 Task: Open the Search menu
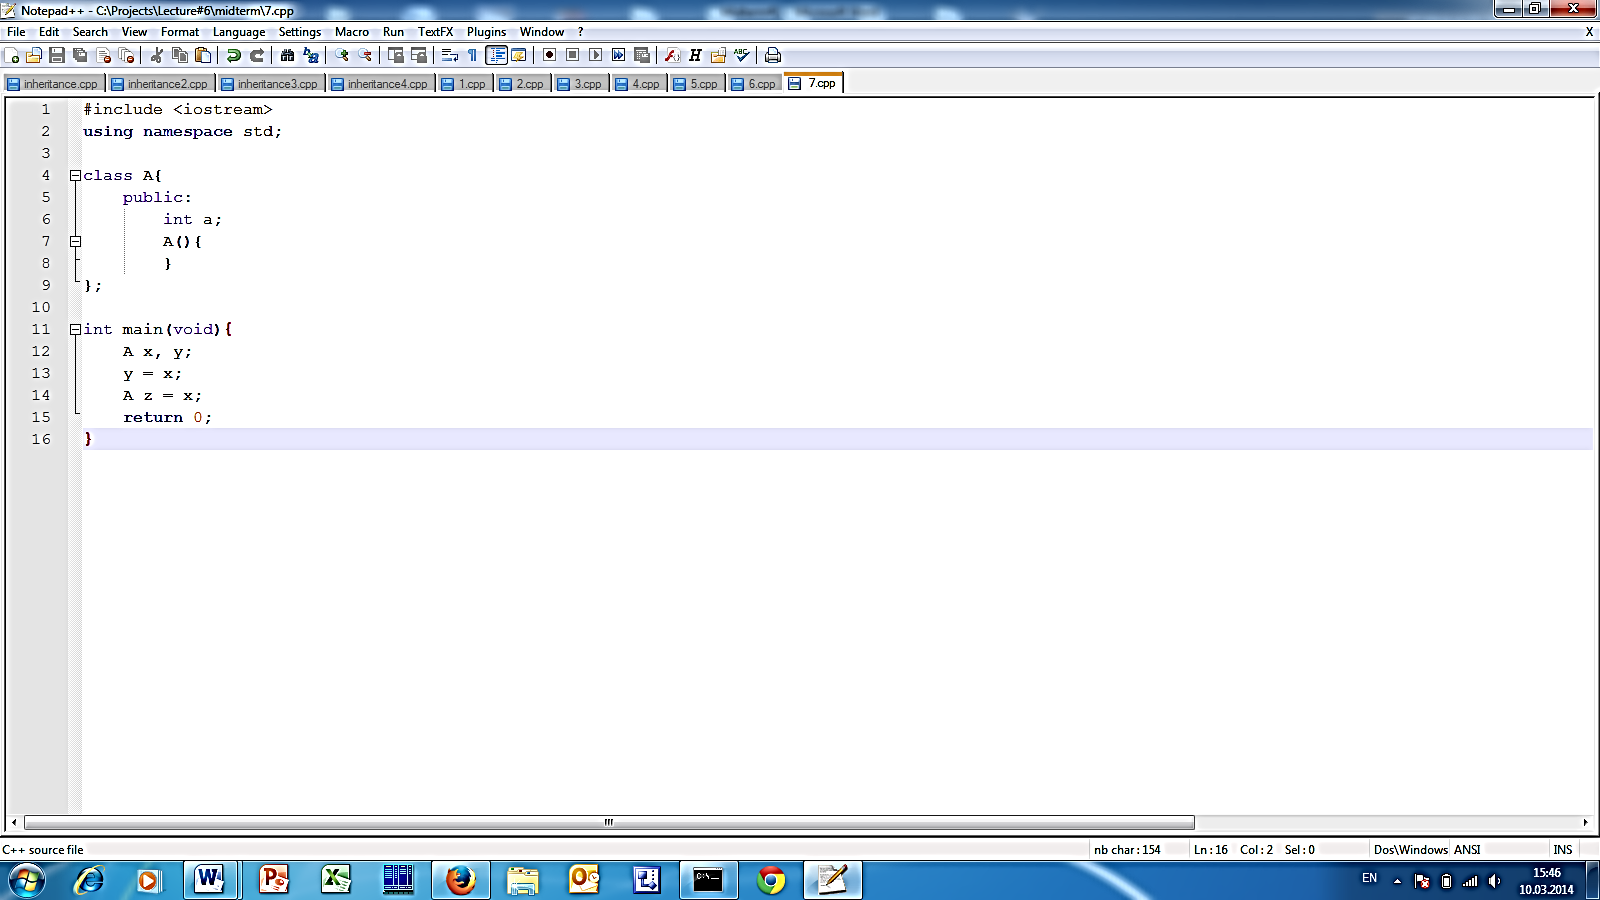tap(90, 32)
